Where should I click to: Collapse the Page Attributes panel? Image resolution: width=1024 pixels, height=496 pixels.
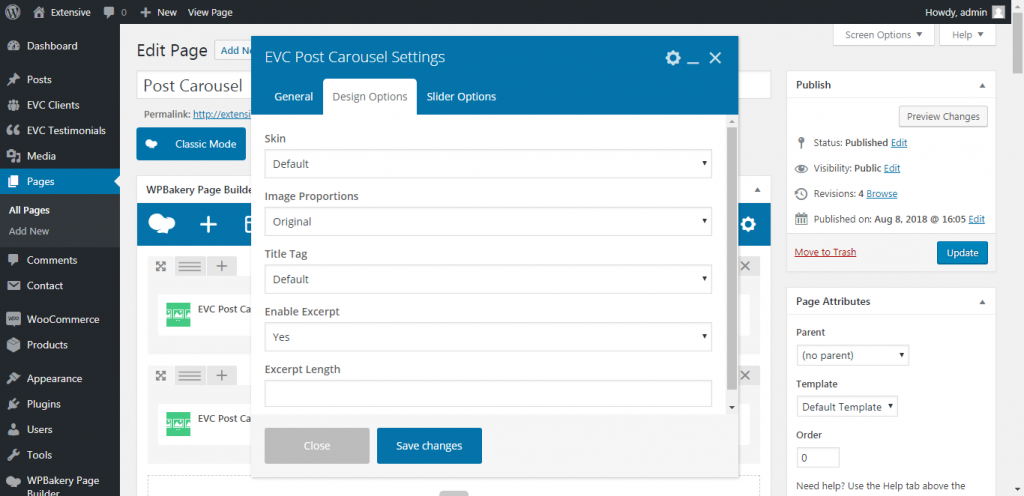tap(982, 302)
